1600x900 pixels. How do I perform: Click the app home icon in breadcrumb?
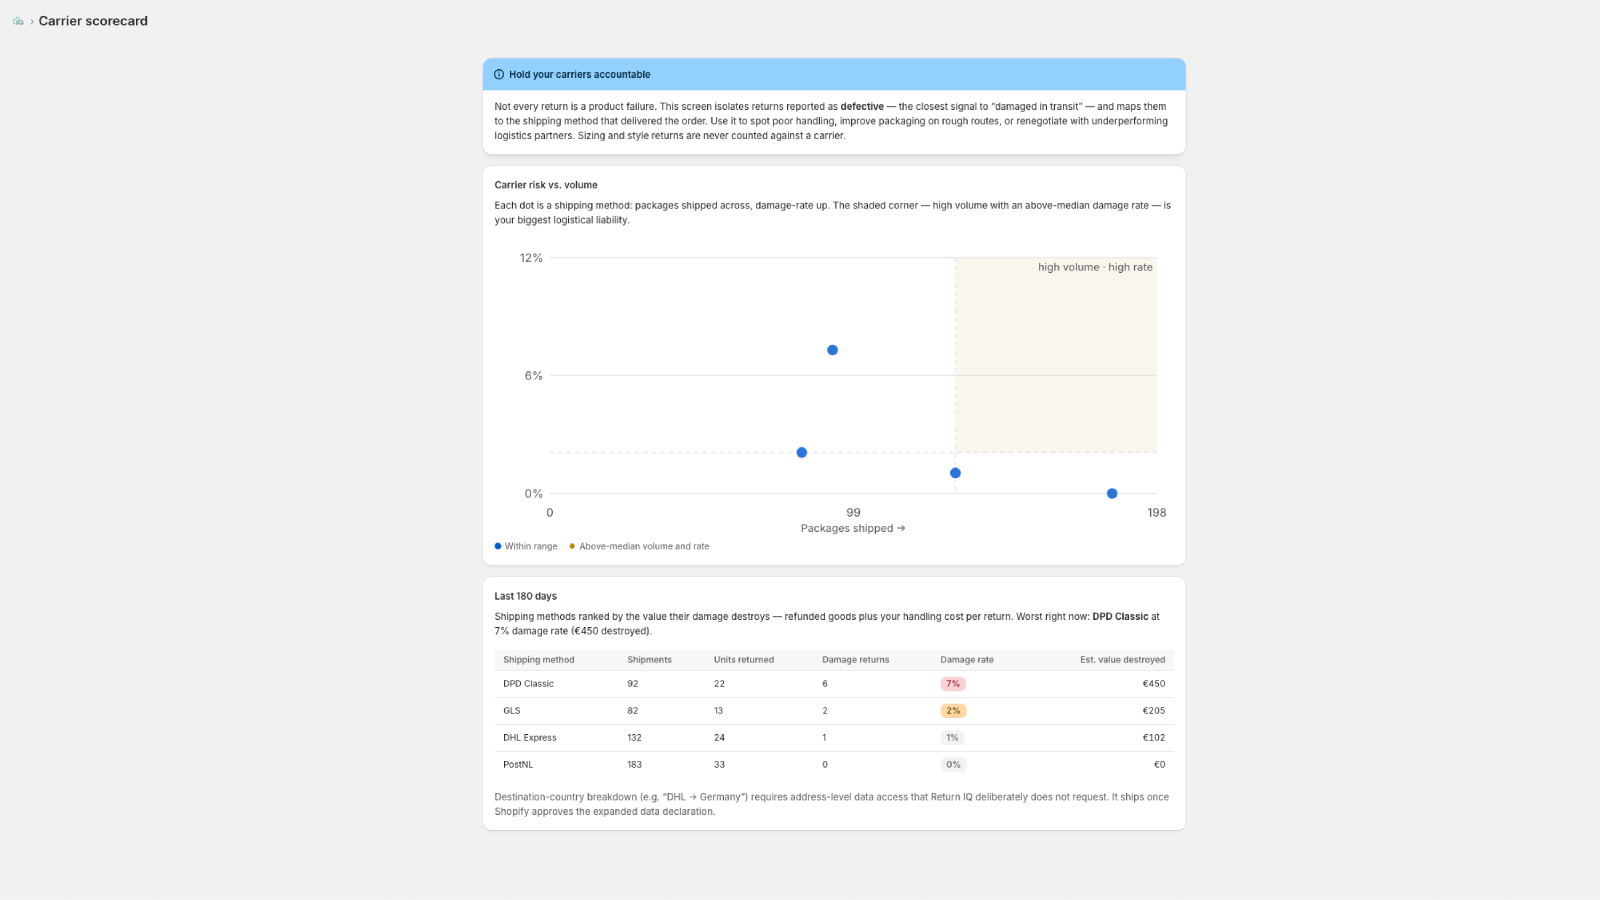coord(18,21)
